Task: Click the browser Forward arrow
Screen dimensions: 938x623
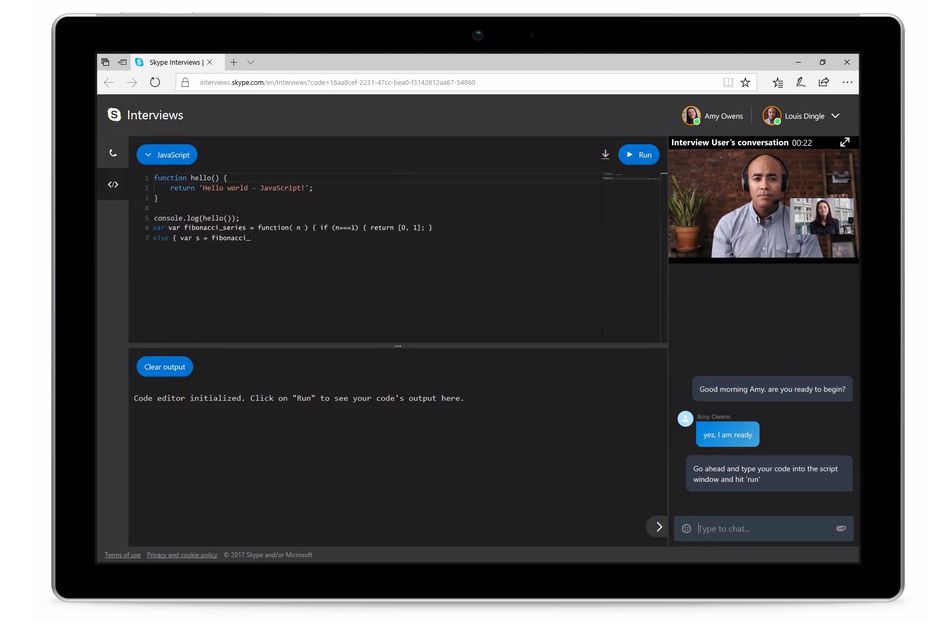Action: tap(132, 83)
